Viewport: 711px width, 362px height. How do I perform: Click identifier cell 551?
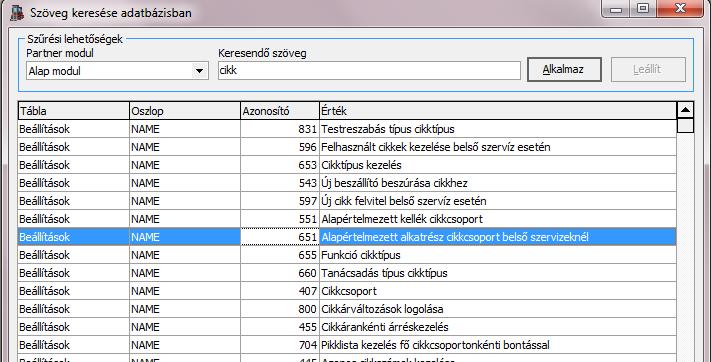click(x=280, y=219)
